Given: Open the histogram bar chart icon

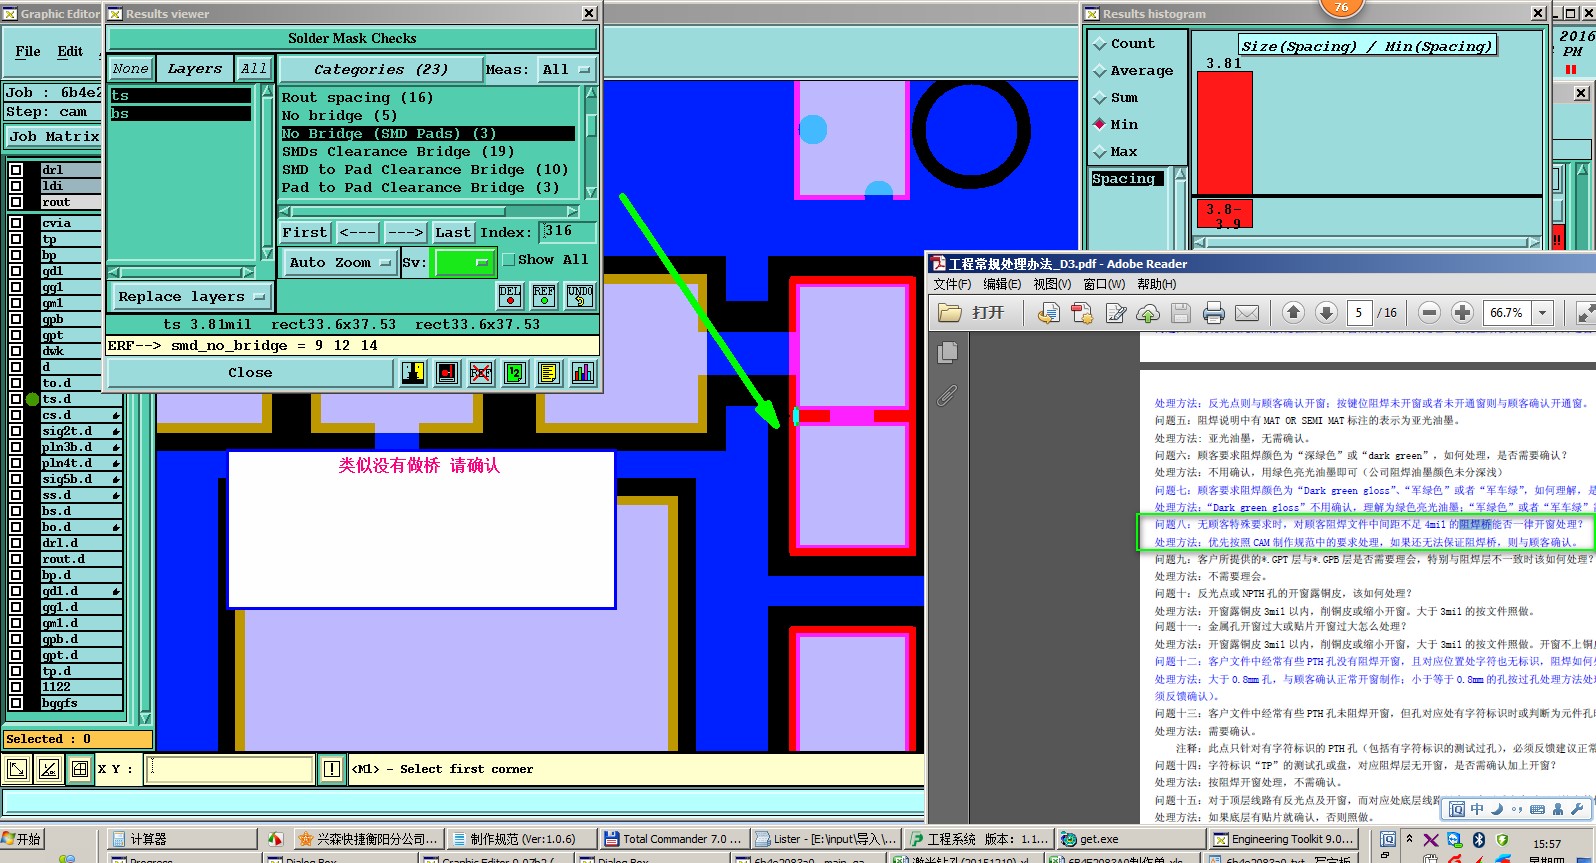Looking at the screenshot, I should pos(583,373).
